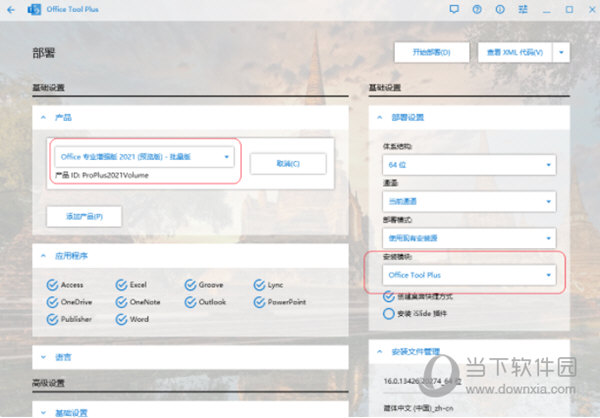Click the 查看 XML 代码(V) button

point(515,52)
